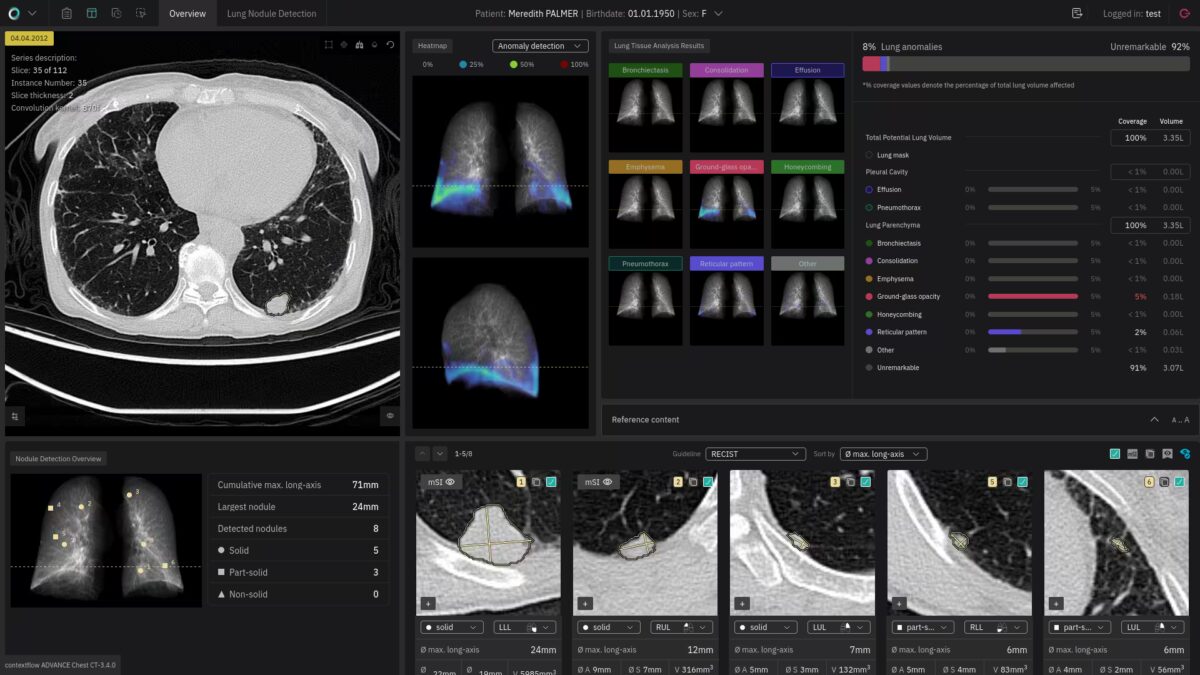Check the selection checkbox on nodule 3 thumbnail
This screenshot has height=675, width=1200.
865,481
